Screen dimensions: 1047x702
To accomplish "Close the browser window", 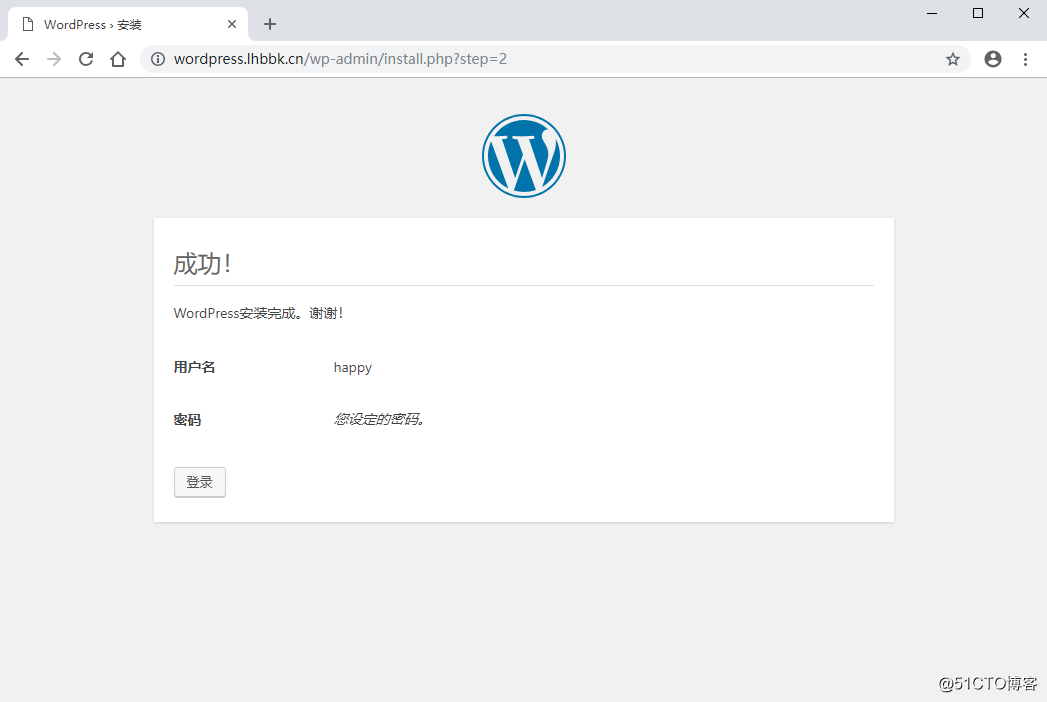I will pyautogui.click(x=1024, y=13).
